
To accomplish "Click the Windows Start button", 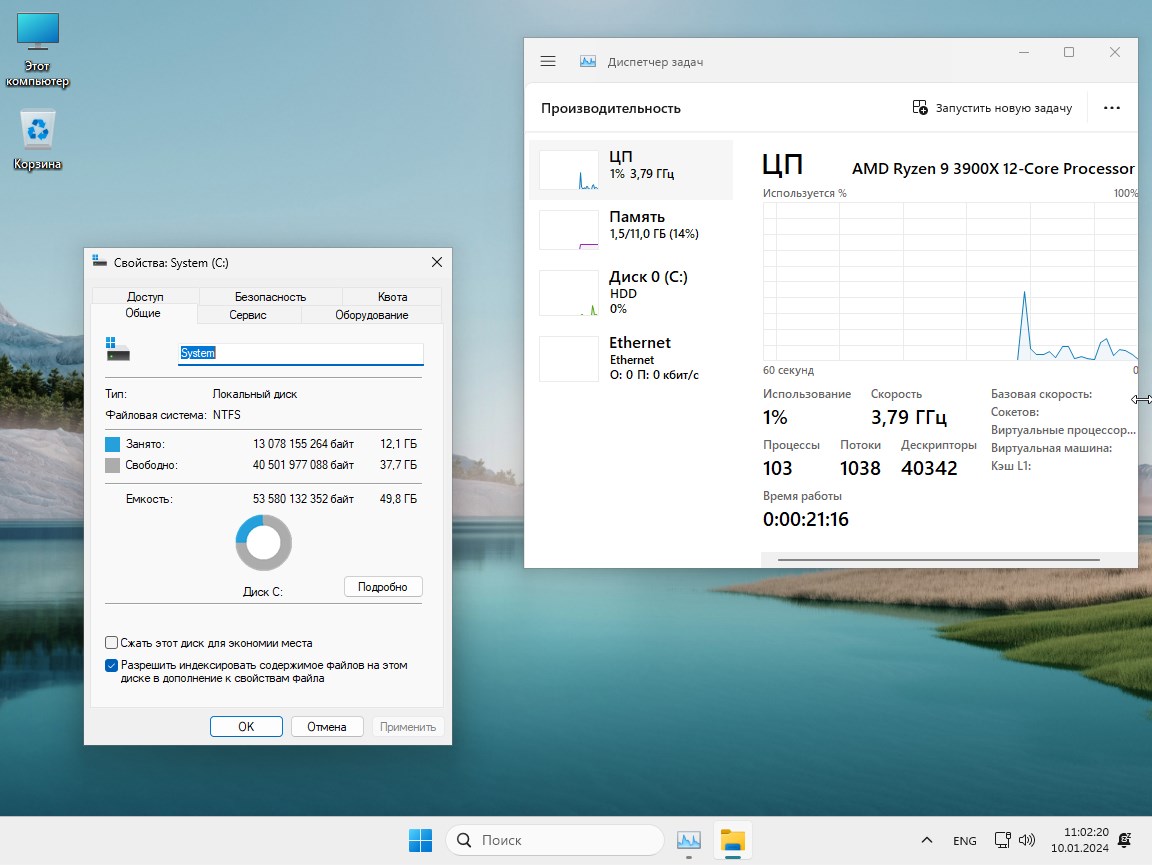I will click(x=420, y=841).
